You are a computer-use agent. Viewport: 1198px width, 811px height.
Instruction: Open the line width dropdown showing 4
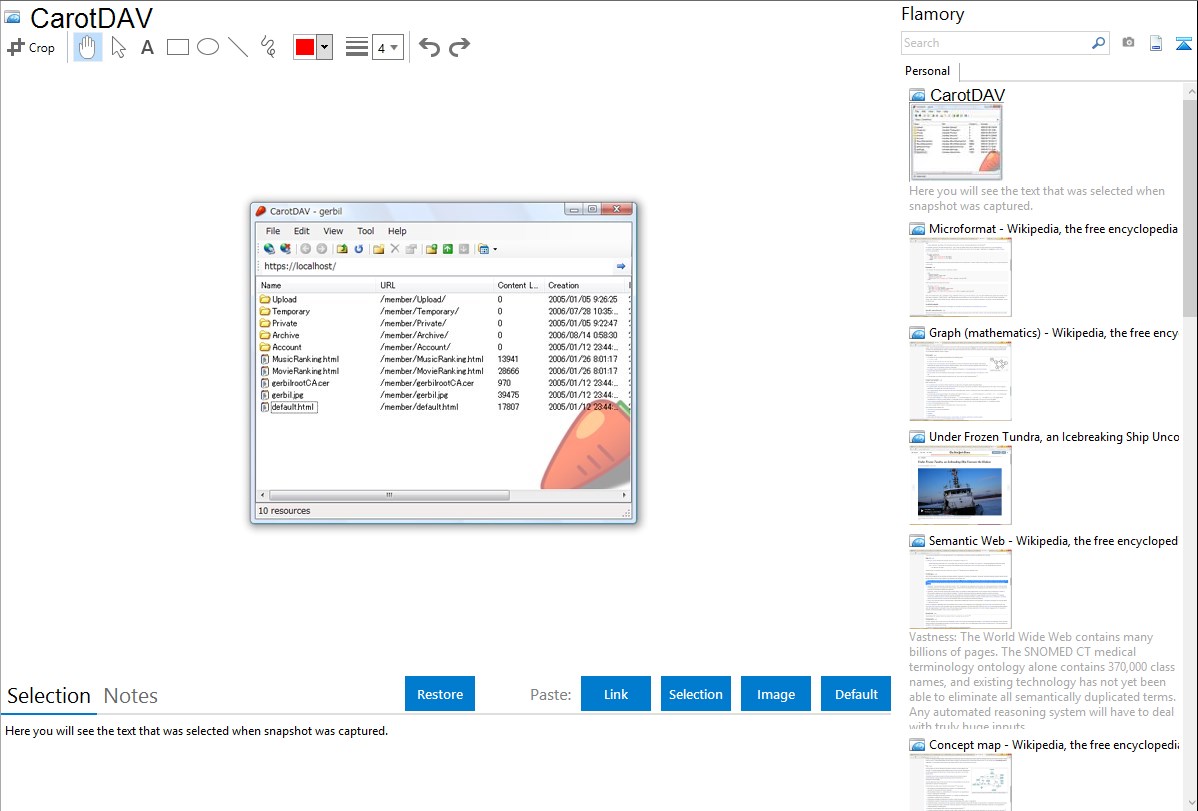coord(388,47)
